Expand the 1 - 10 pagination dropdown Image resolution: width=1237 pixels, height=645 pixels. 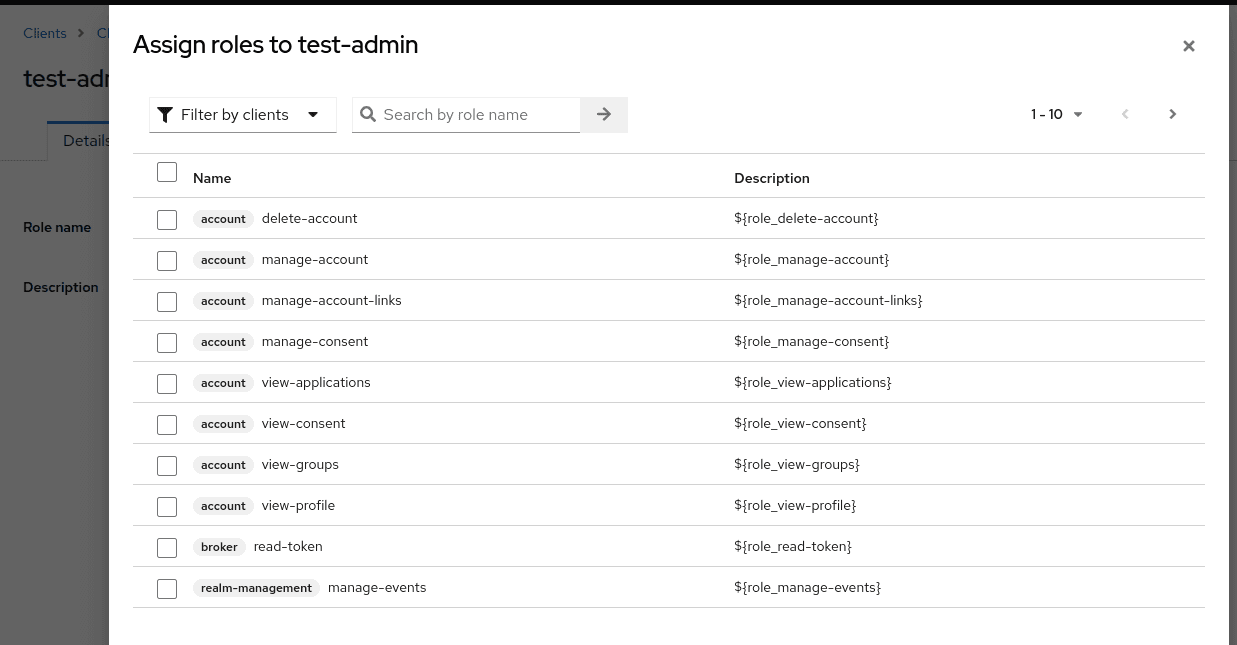click(x=1057, y=115)
